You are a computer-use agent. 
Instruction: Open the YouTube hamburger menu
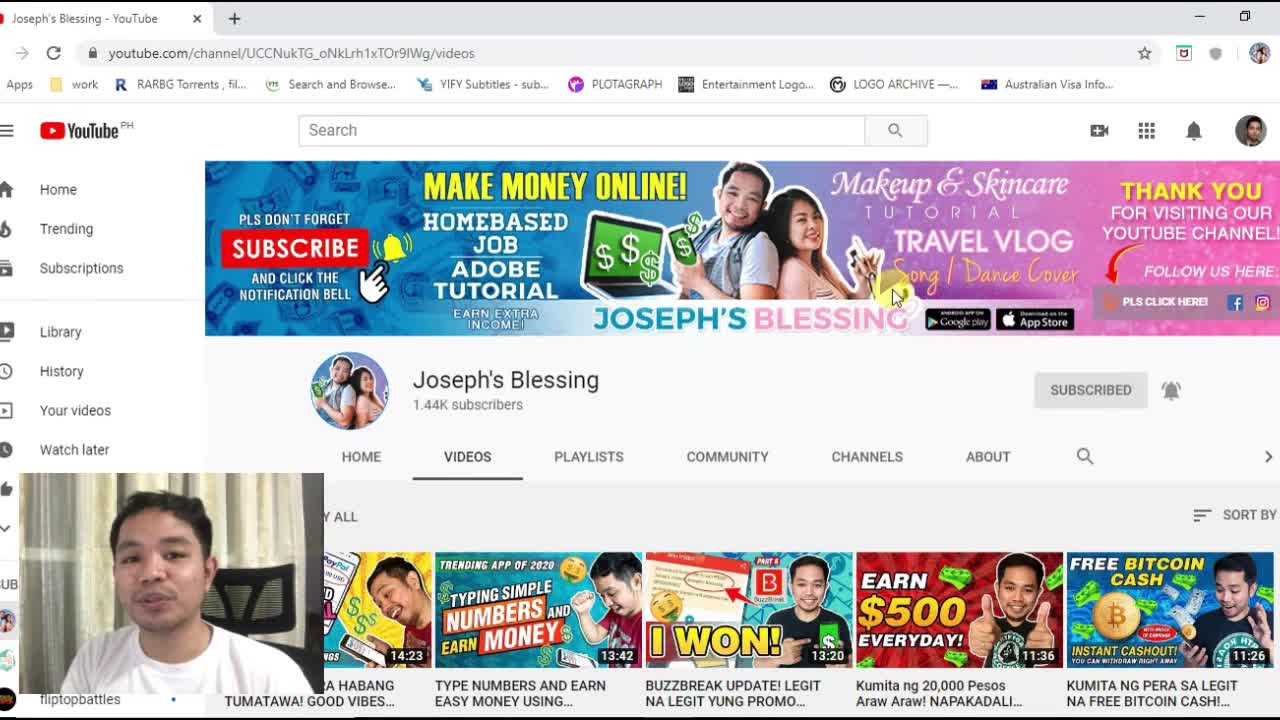click(x=6, y=130)
